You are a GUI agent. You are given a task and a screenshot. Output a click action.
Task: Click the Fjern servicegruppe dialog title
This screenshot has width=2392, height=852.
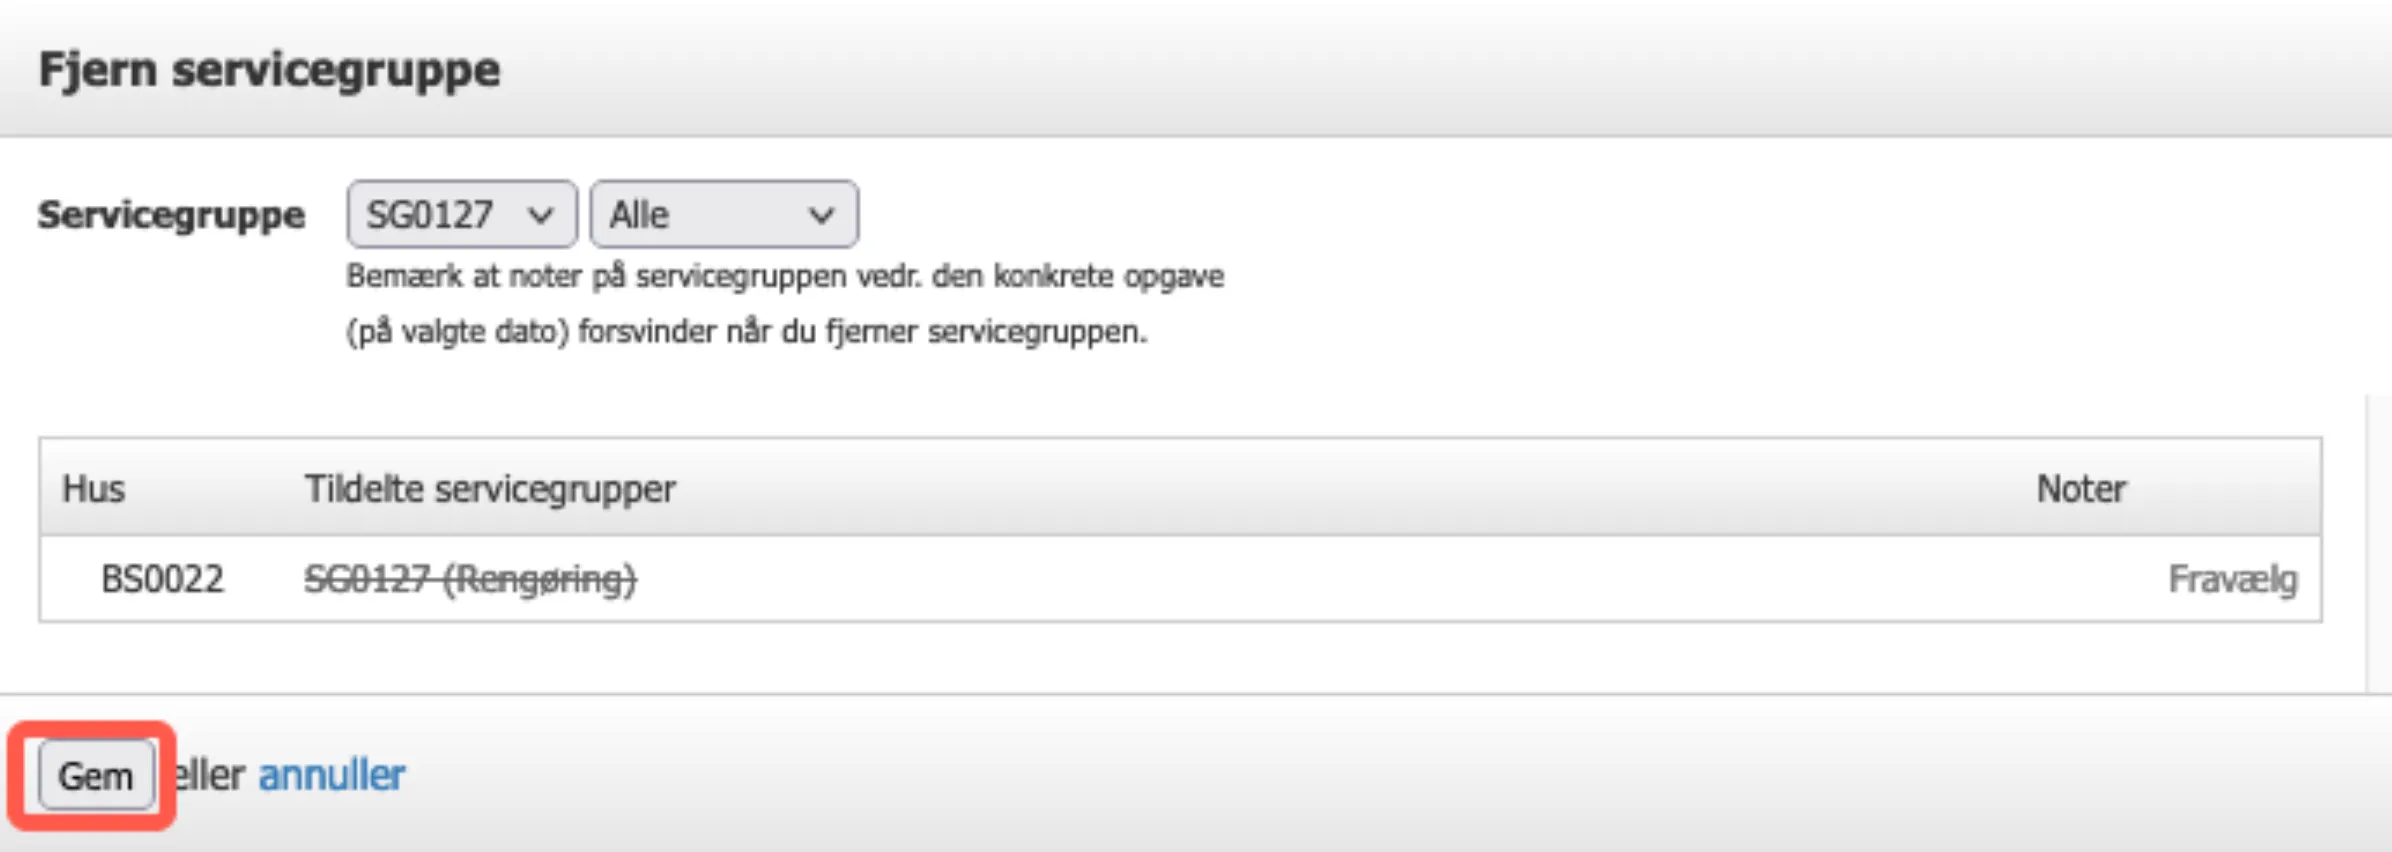(269, 70)
